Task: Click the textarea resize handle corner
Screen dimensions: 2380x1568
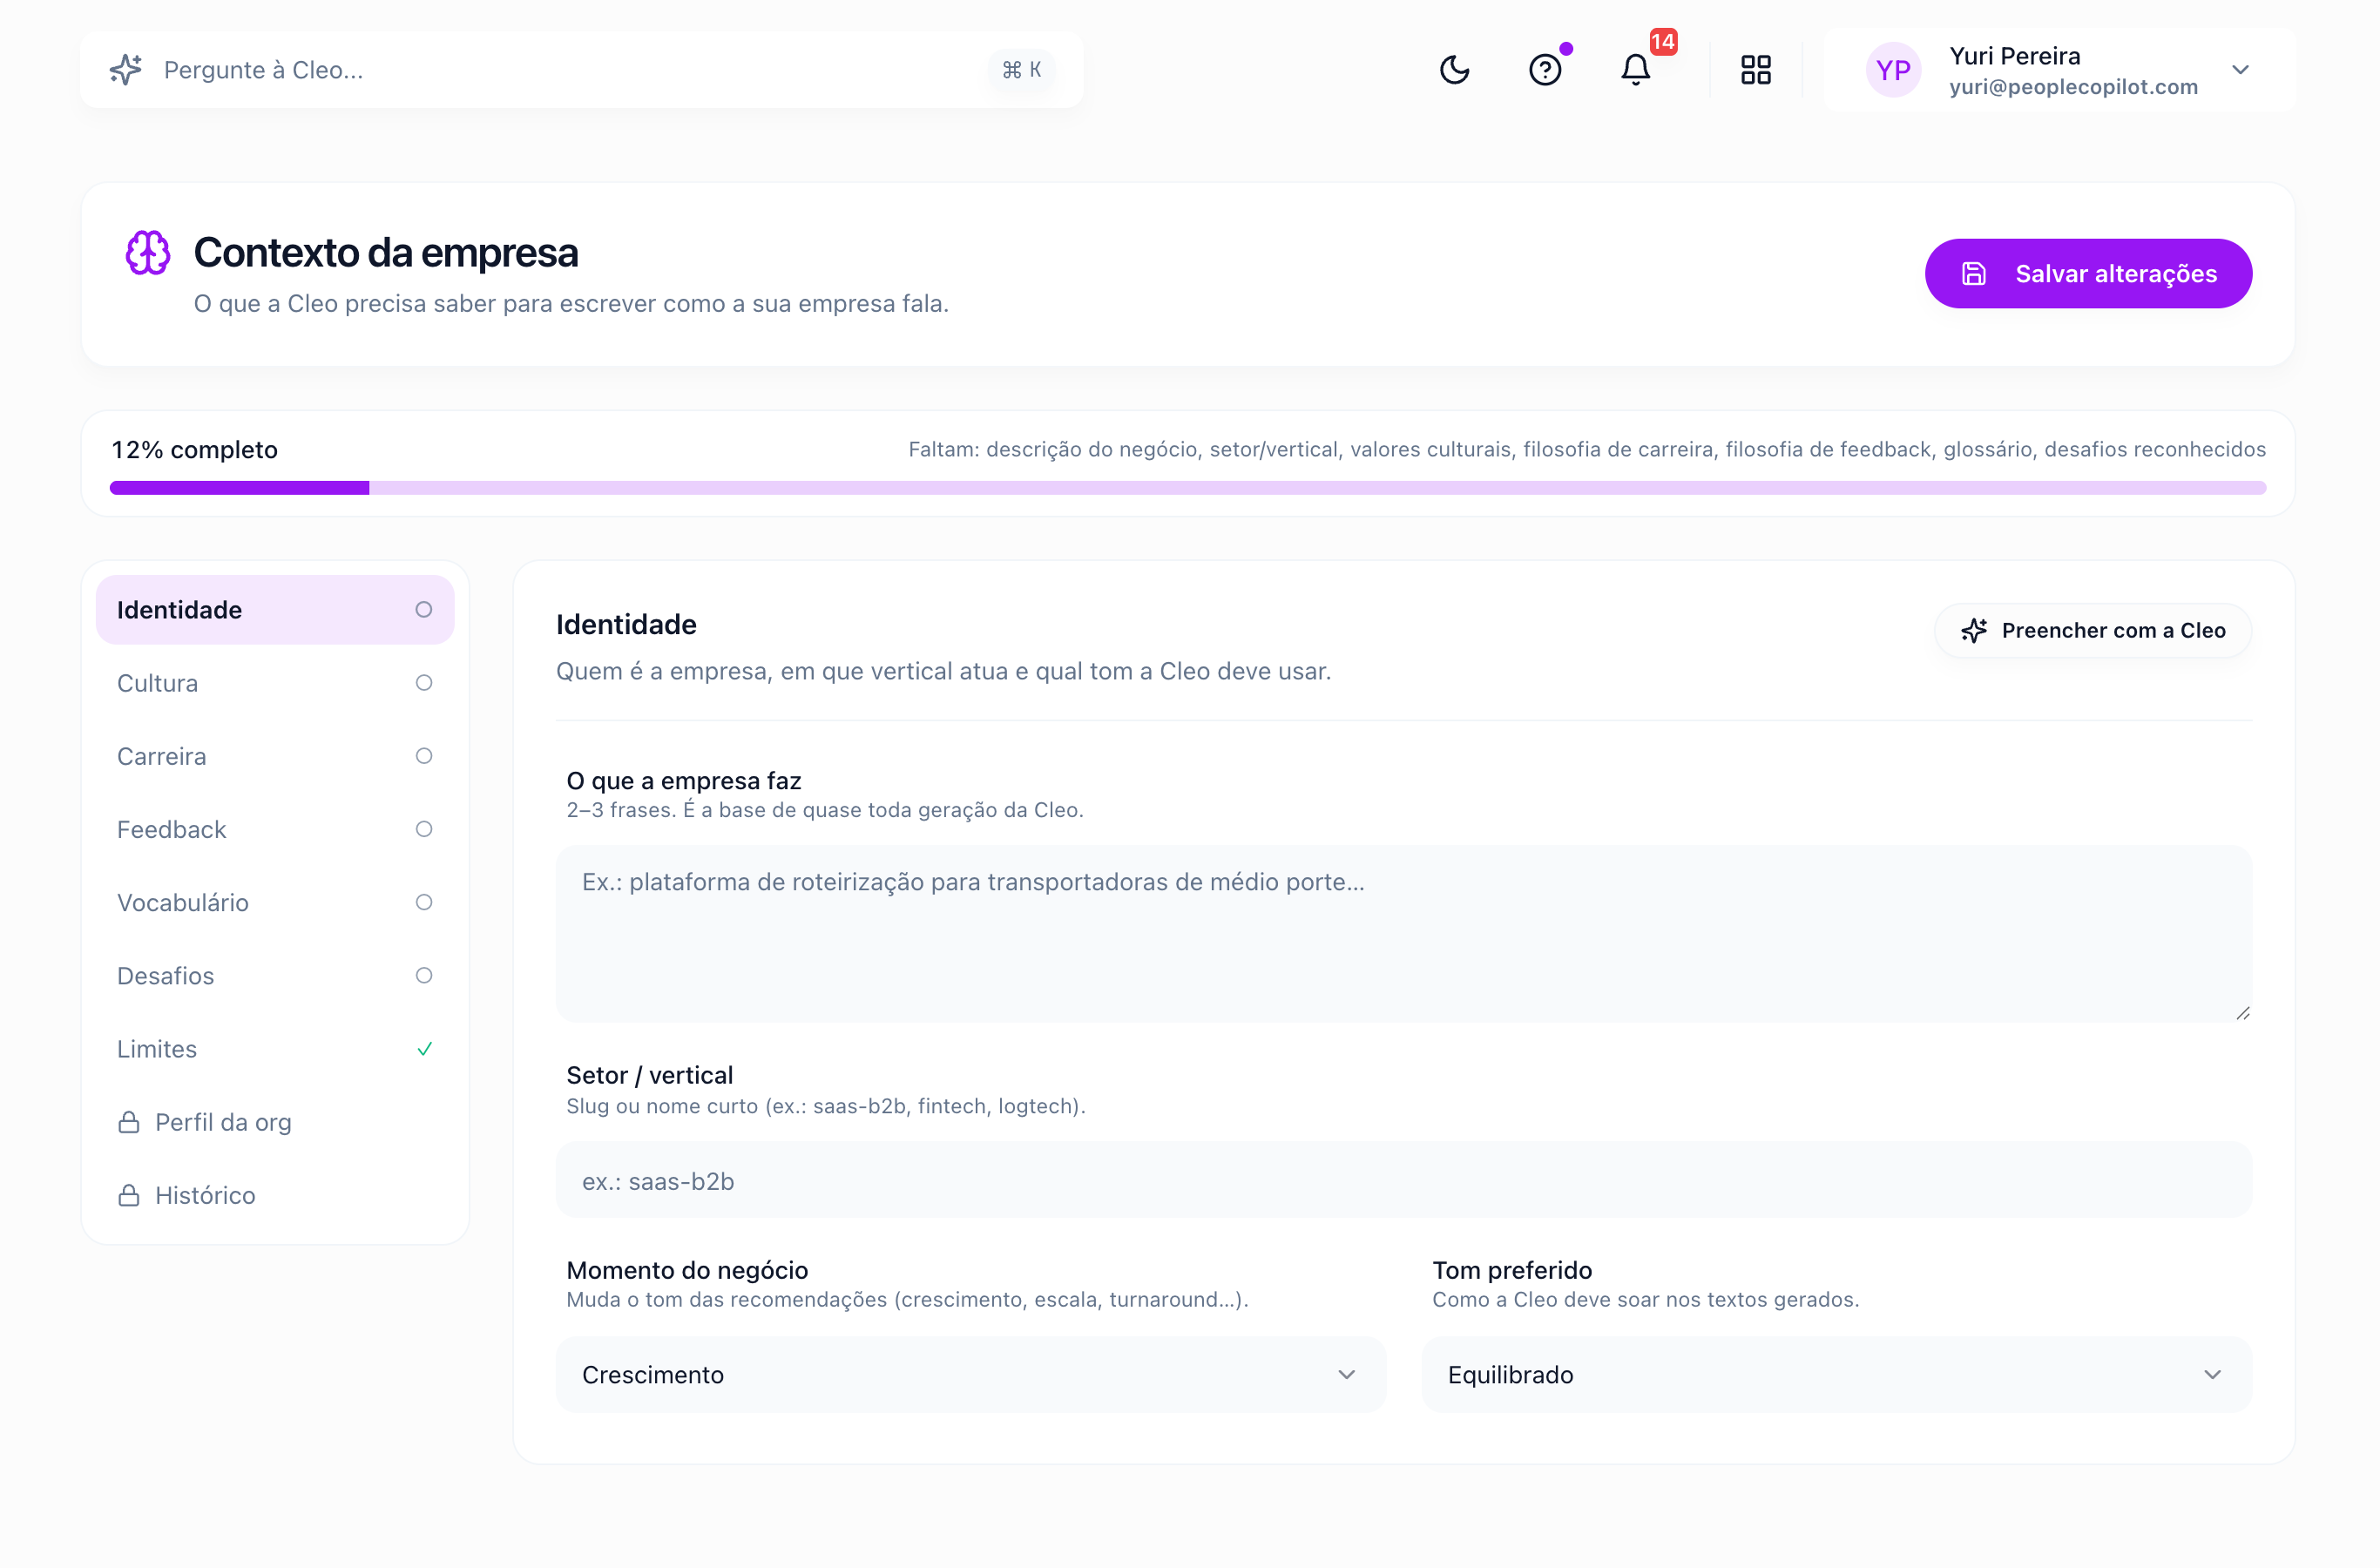Action: tap(2243, 1013)
